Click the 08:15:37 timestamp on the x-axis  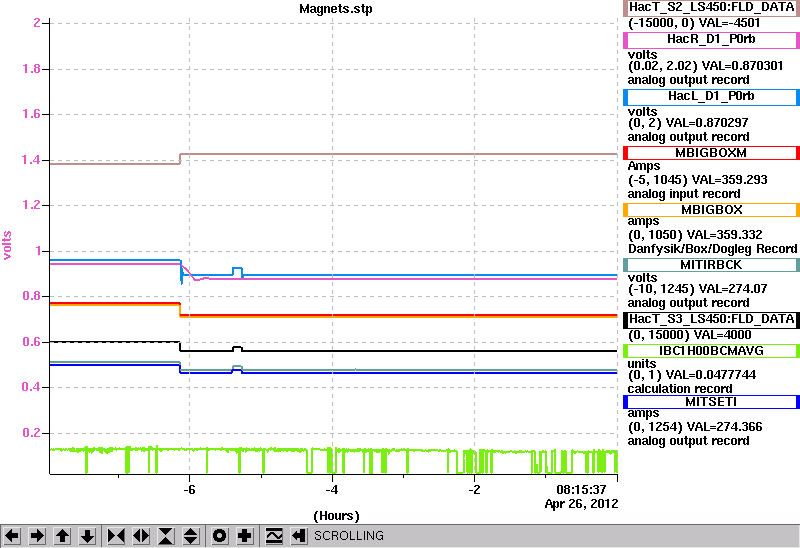[581, 490]
